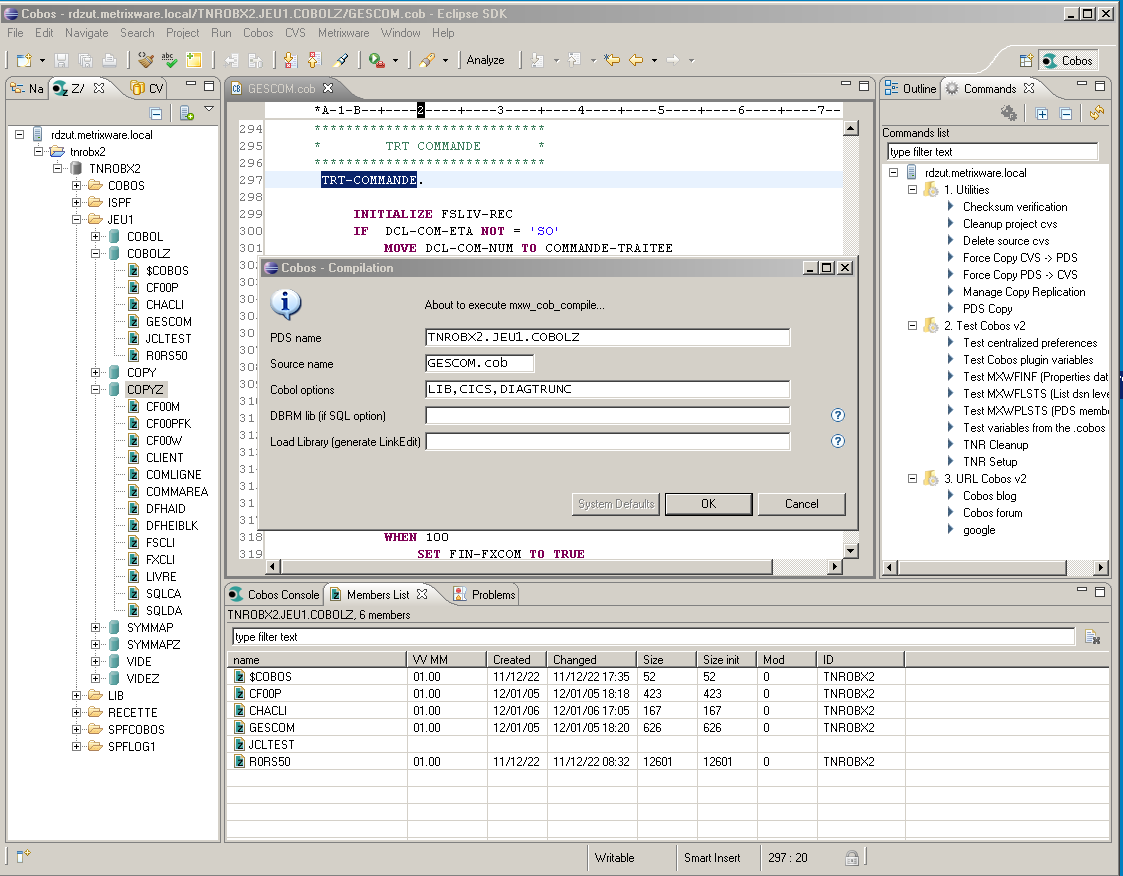Click the Print toolbar icon
The height and width of the screenshot is (876, 1123).
pos(109,61)
